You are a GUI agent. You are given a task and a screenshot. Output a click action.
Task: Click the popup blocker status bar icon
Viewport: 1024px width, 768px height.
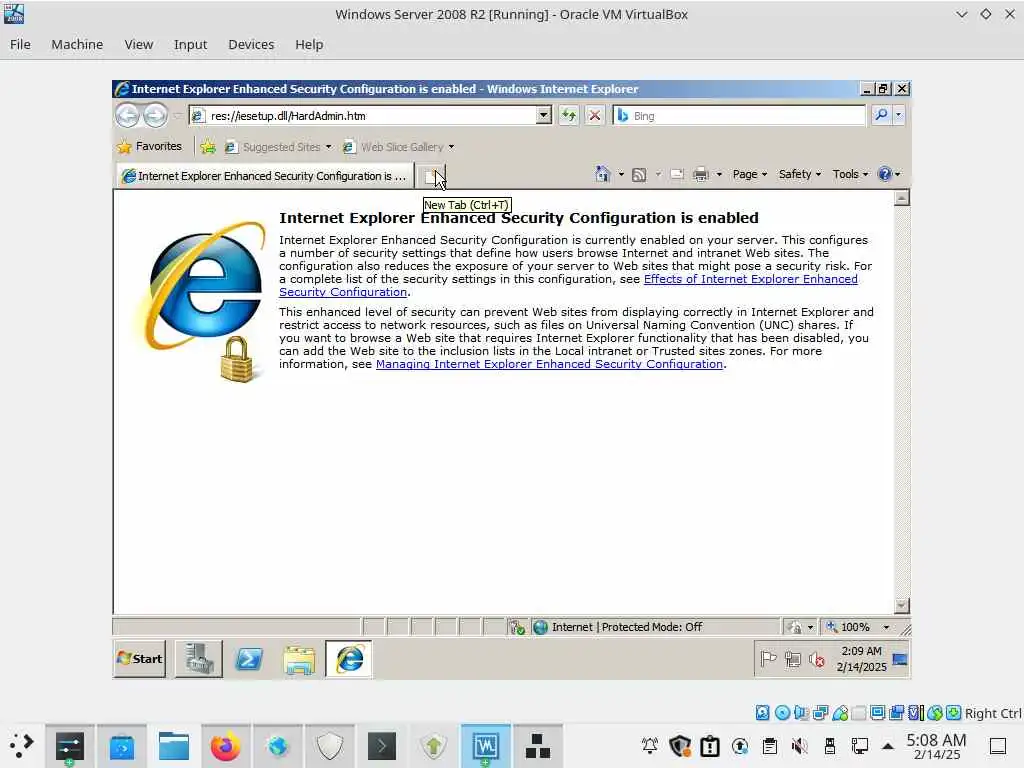[517, 627]
